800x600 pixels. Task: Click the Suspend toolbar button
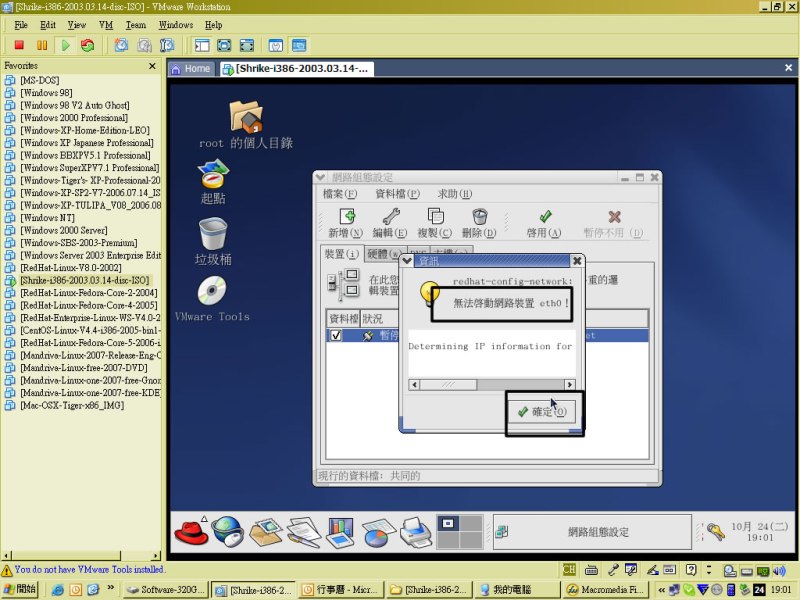coord(42,45)
